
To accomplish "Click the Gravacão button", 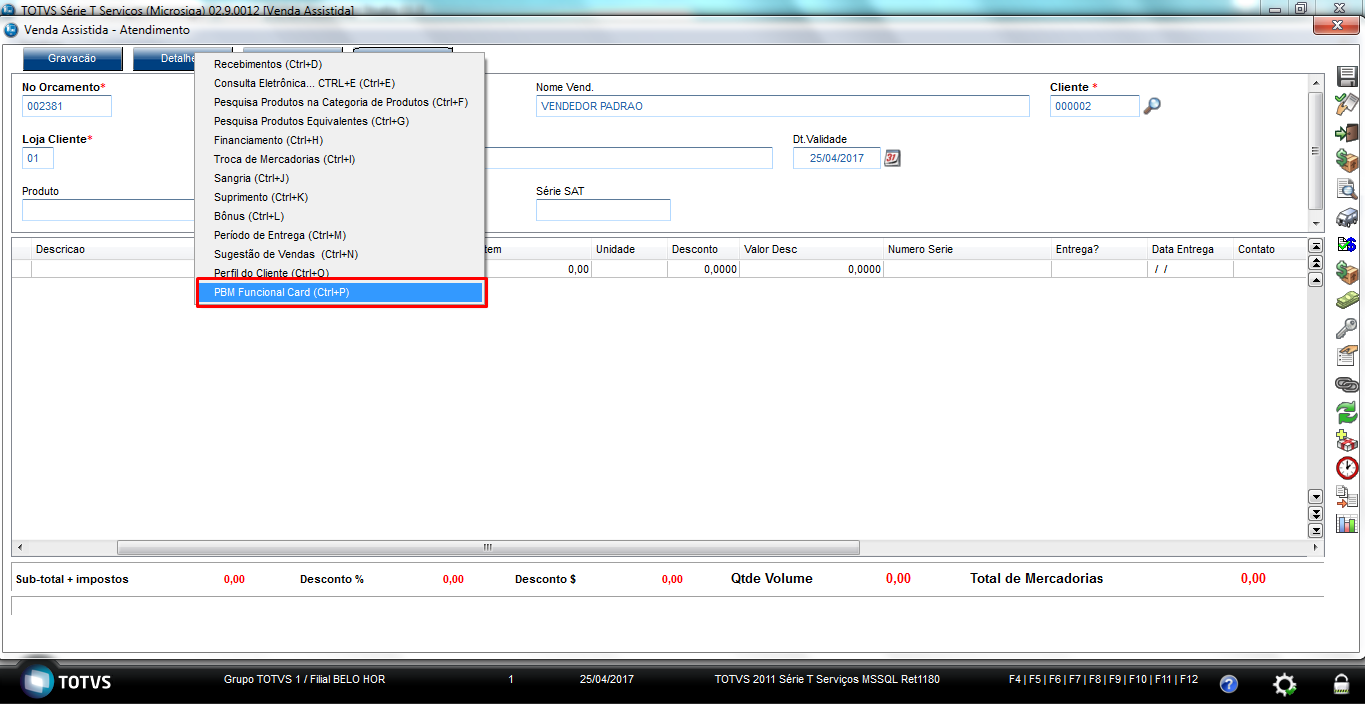I will [x=72, y=59].
